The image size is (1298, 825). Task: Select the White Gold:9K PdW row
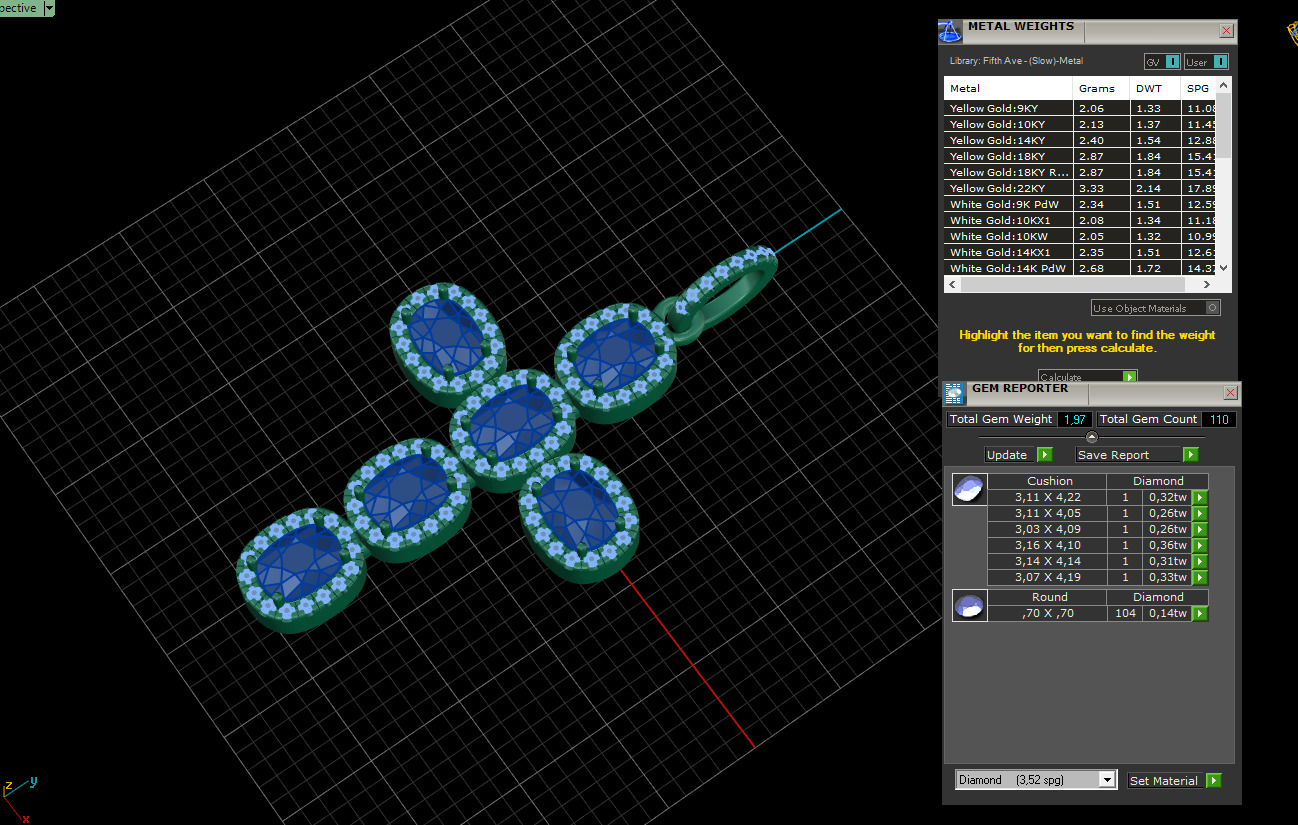pos(1081,204)
